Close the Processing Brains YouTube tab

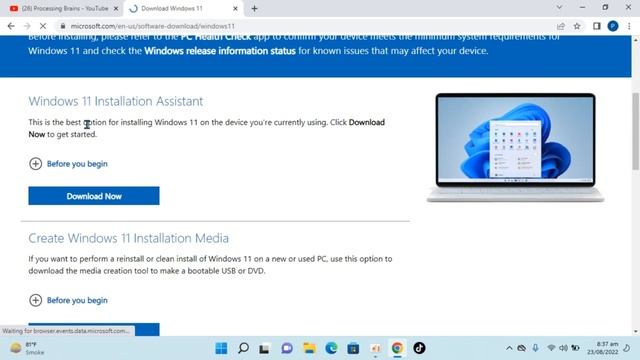(116, 9)
